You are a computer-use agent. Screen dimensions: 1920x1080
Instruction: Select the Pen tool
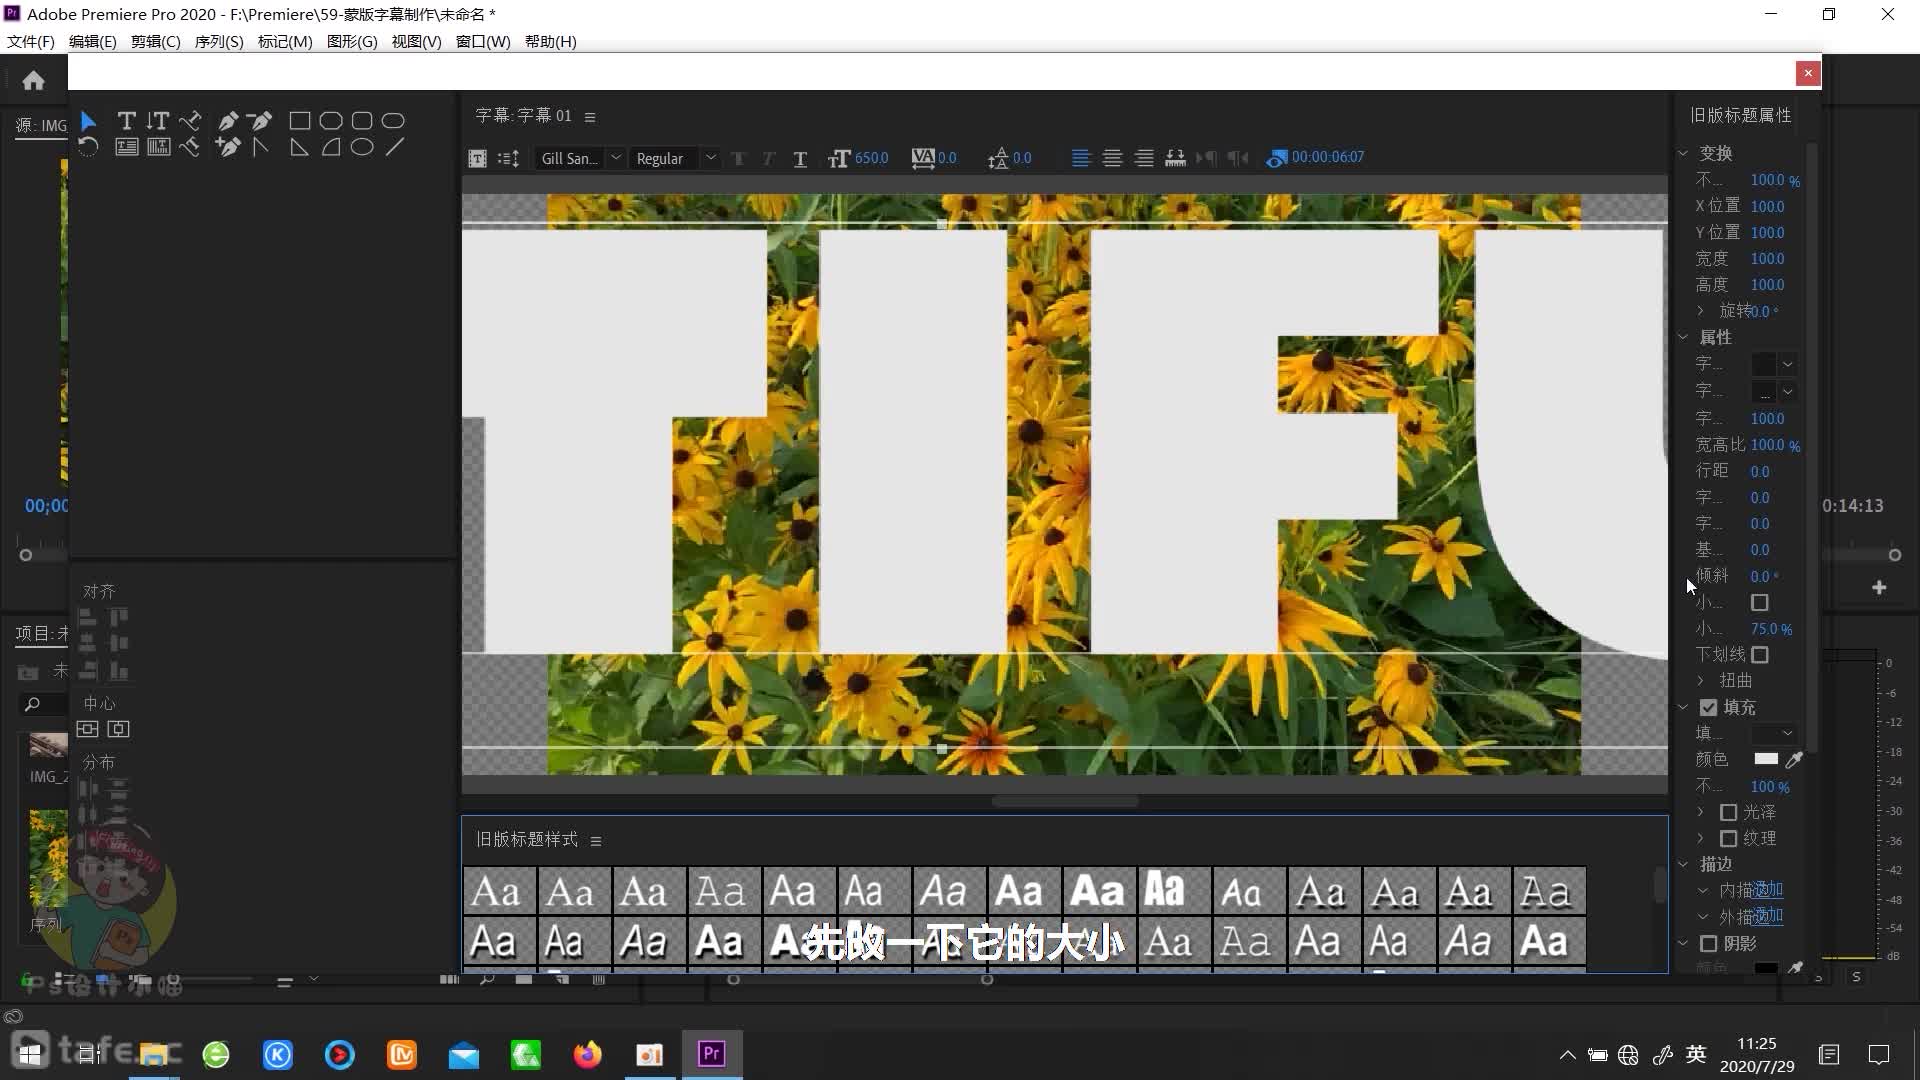pos(228,121)
